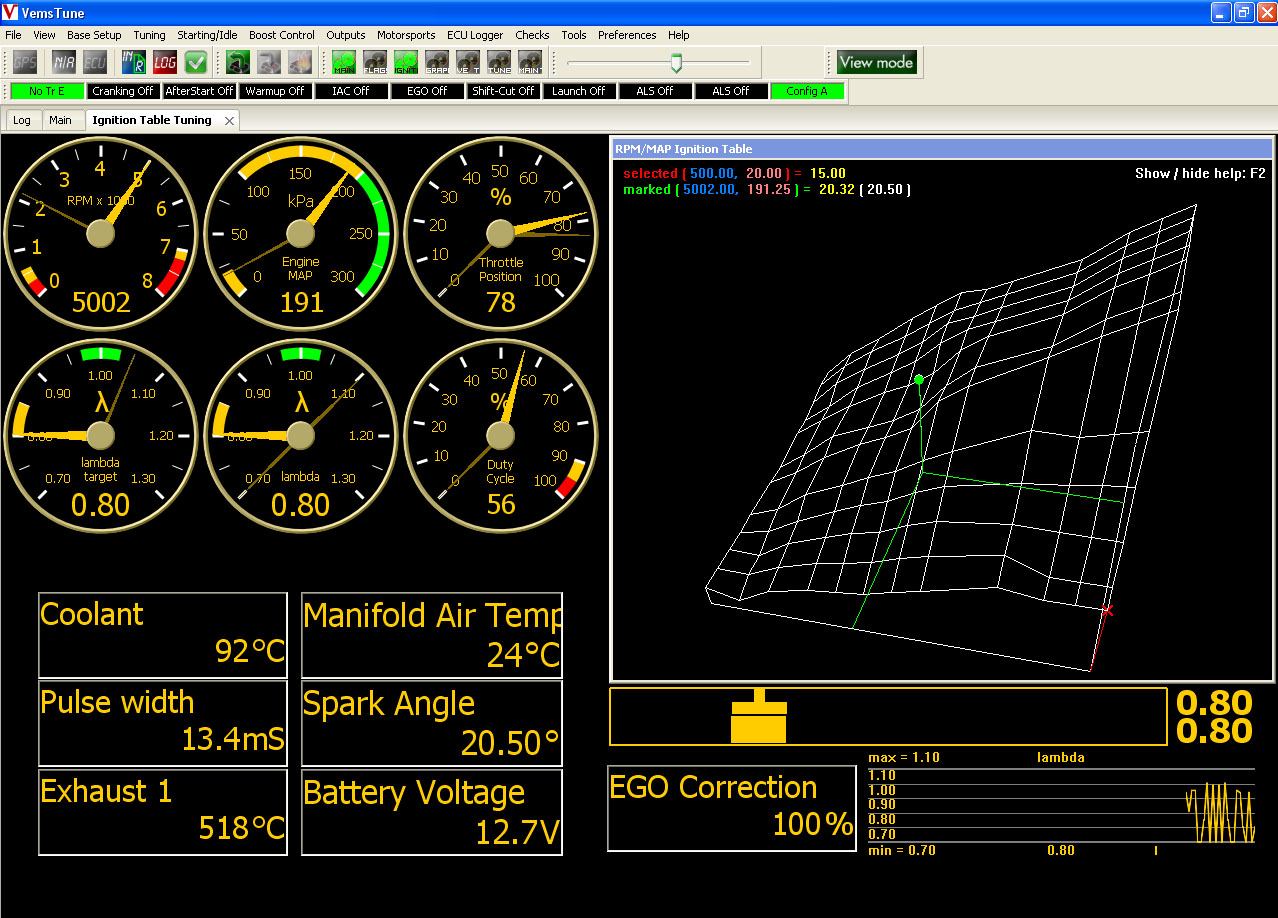Click the GPS toolbar icon
The height and width of the screenshot is (918, 1278).
[25, 62]
